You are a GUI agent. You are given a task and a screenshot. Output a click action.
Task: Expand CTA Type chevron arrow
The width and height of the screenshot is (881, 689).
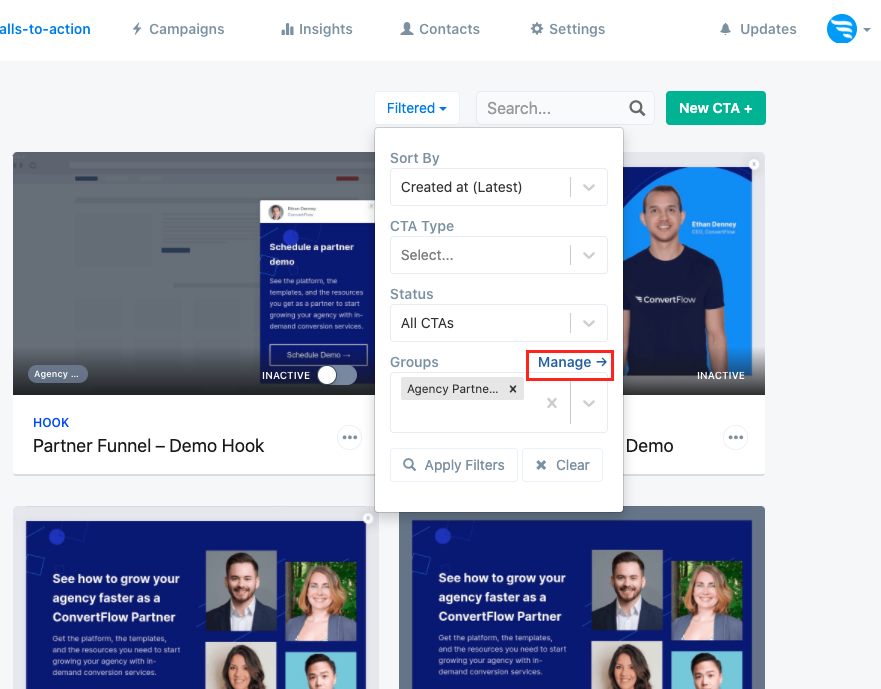(589, 255)
